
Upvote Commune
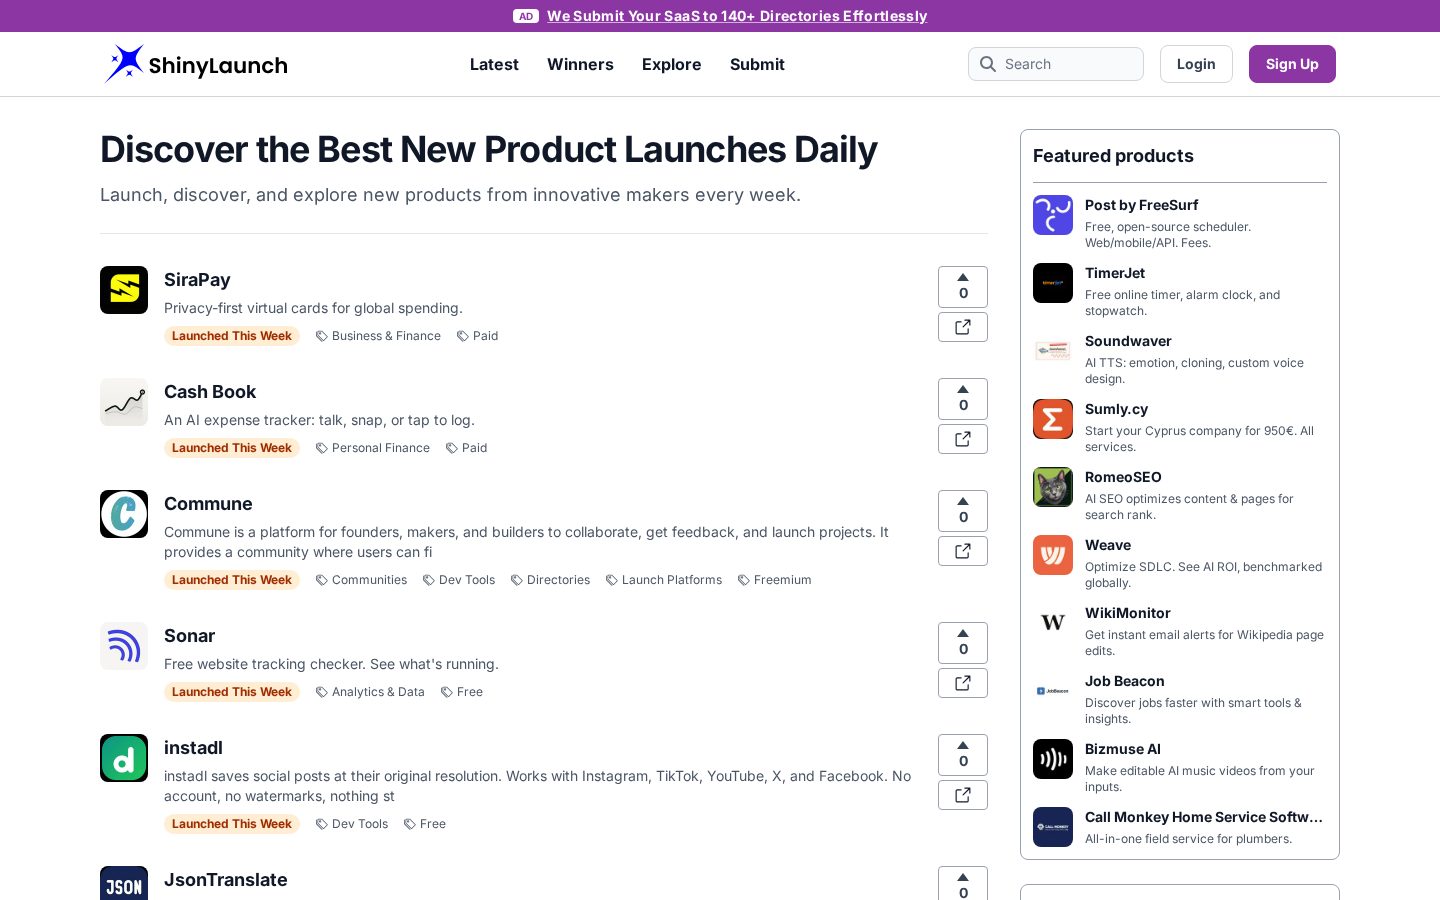coord(963,511)
